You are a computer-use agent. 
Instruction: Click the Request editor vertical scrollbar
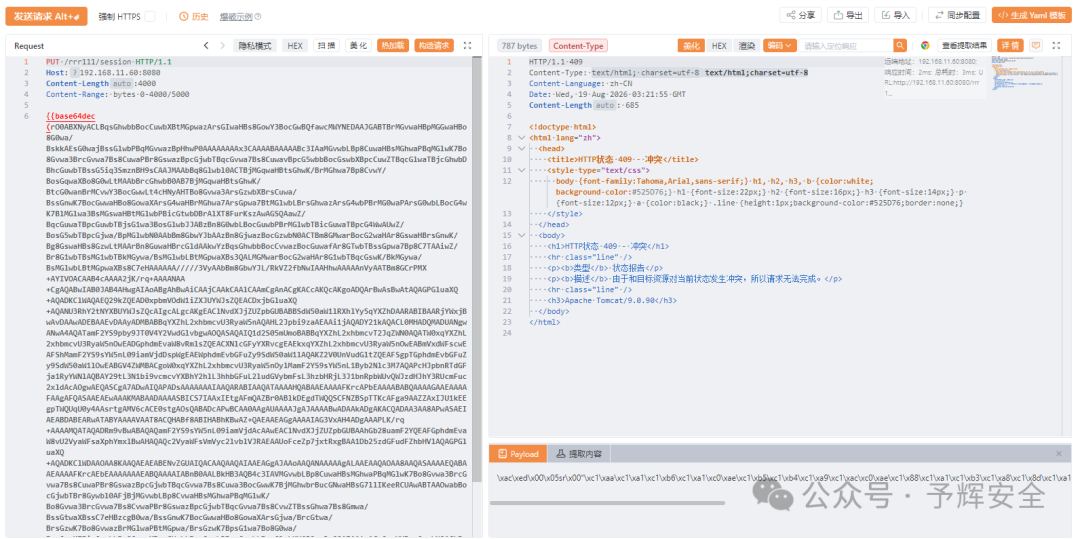477,268
